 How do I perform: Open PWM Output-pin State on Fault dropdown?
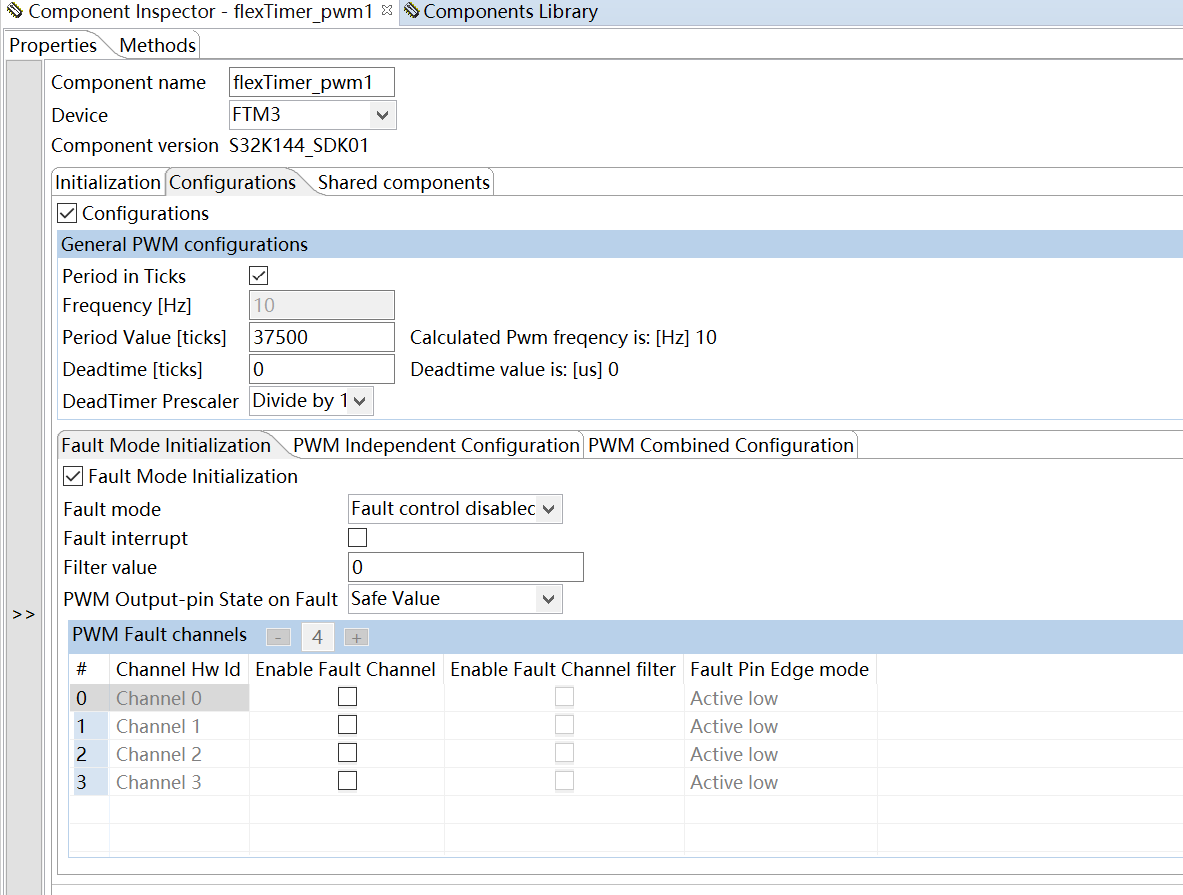point(455,599)
